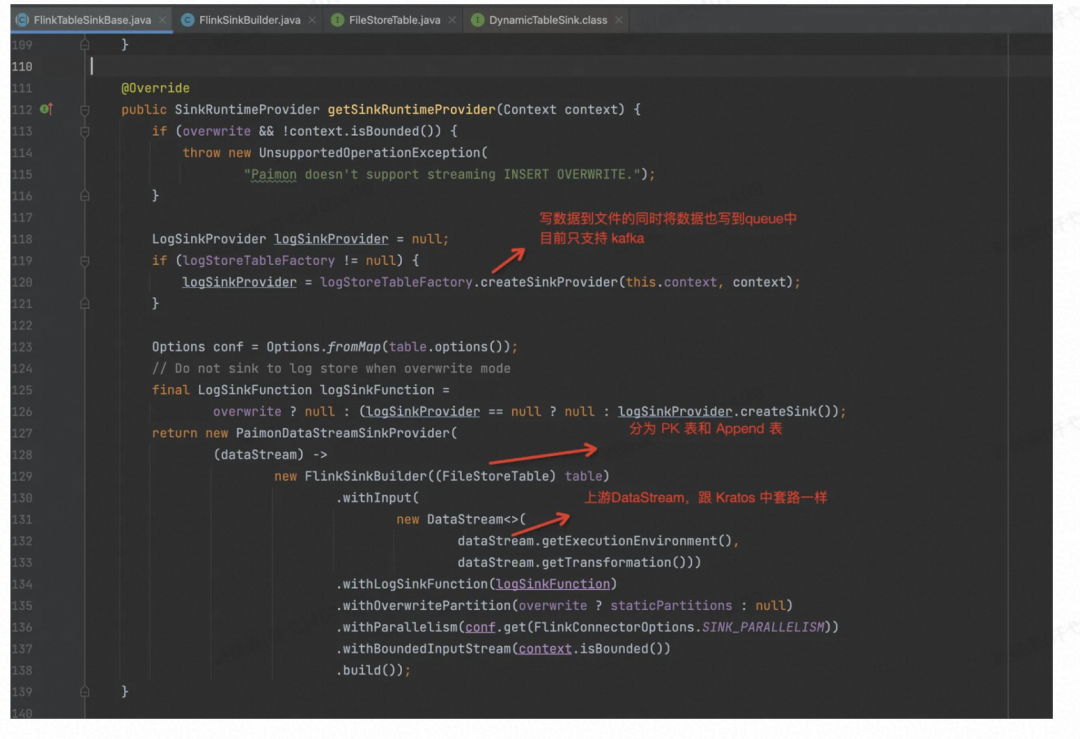Screen dimensions: 1080x739
Task: Click the FlinkSinkBuilder constructor on line 129
Action: [366, 476]
